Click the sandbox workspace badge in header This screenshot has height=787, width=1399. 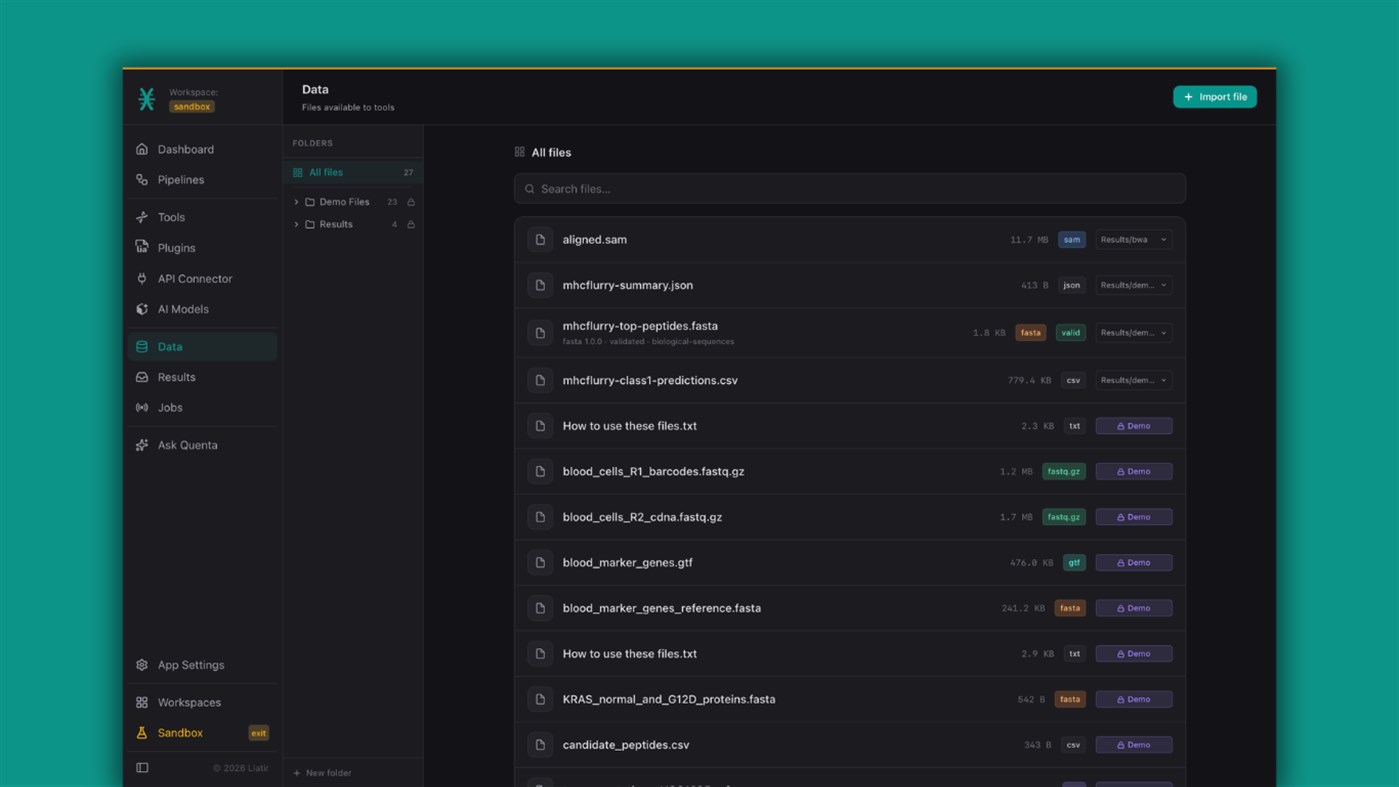[x=192, y=107]
